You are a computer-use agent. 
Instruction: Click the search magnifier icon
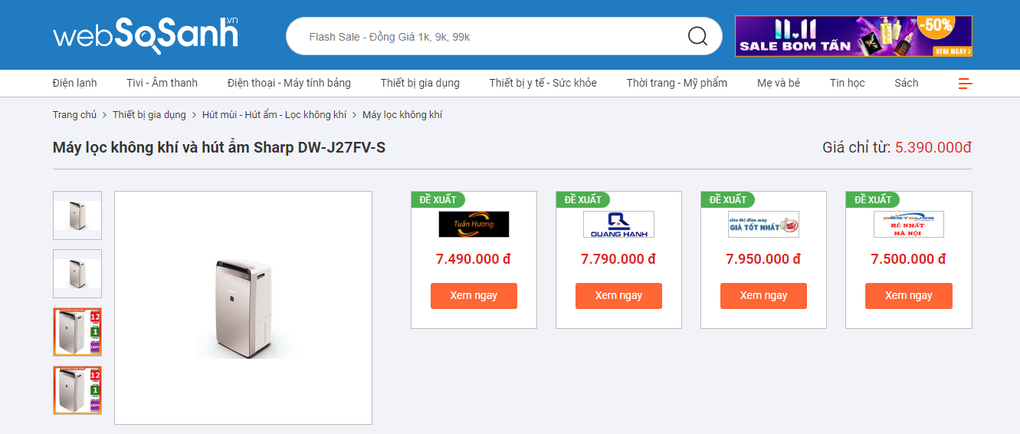[697, 36]
